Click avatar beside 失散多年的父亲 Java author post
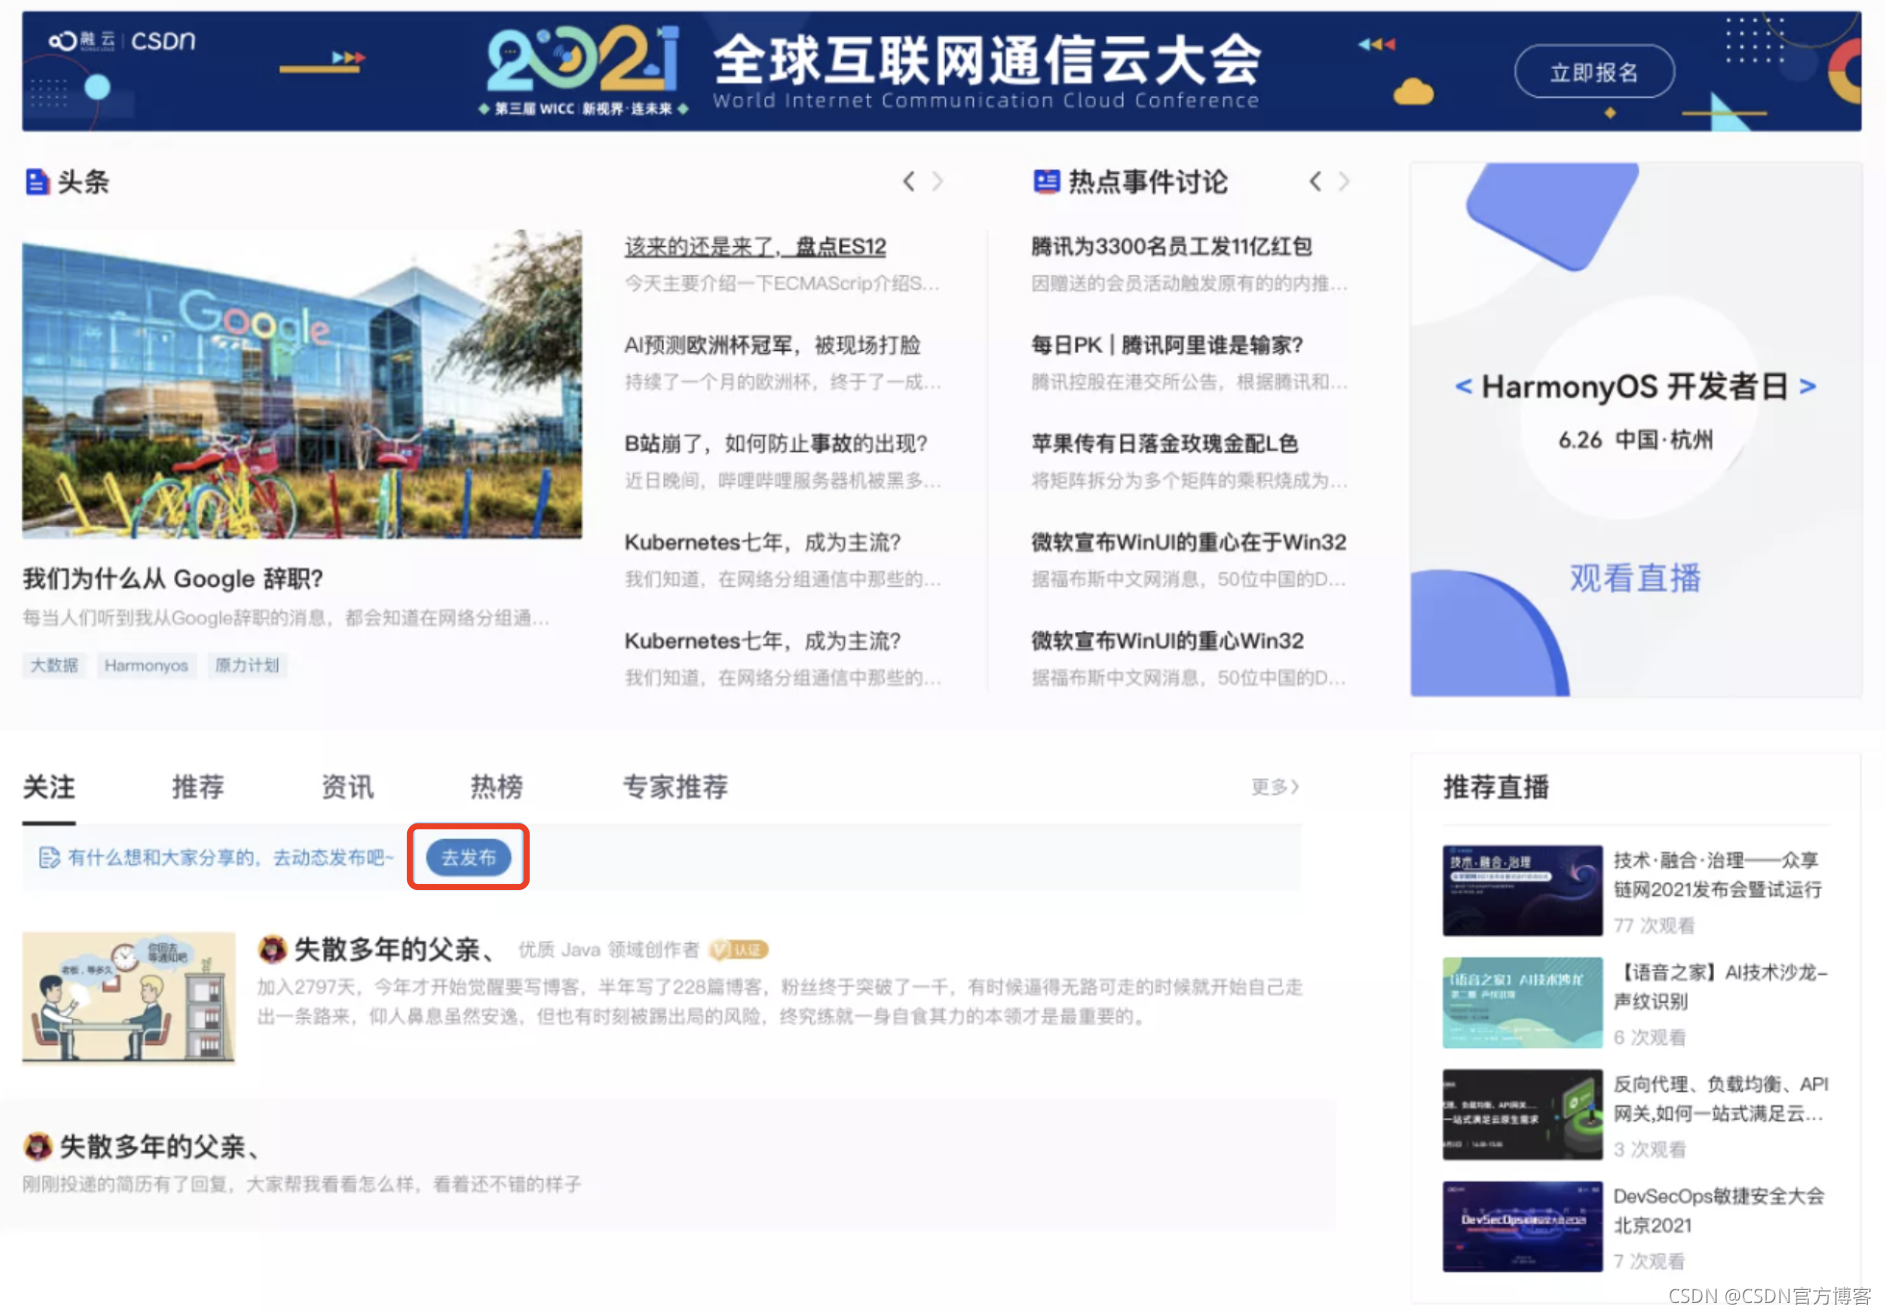 tap(272, 949)
